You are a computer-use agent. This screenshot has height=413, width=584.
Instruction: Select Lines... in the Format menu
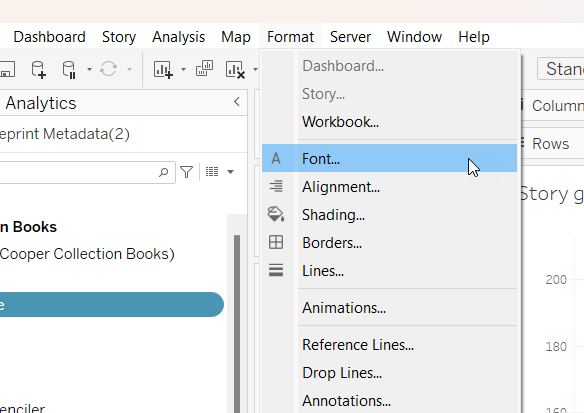(x=389, y=271)
